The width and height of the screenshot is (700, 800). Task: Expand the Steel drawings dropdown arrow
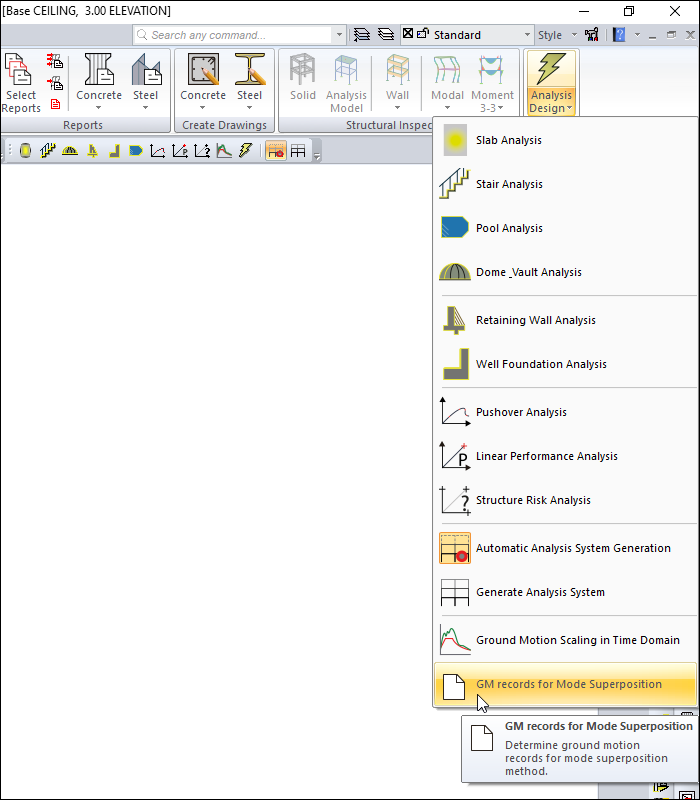click(249, 107)
